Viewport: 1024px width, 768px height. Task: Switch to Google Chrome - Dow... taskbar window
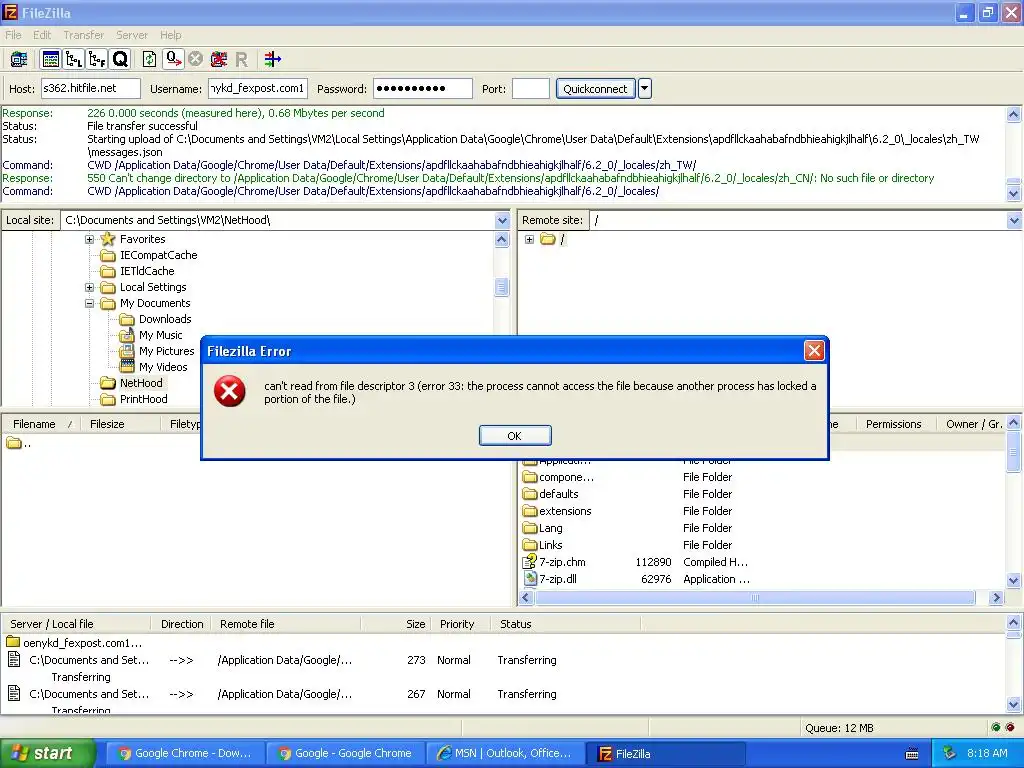click(184, 753)
